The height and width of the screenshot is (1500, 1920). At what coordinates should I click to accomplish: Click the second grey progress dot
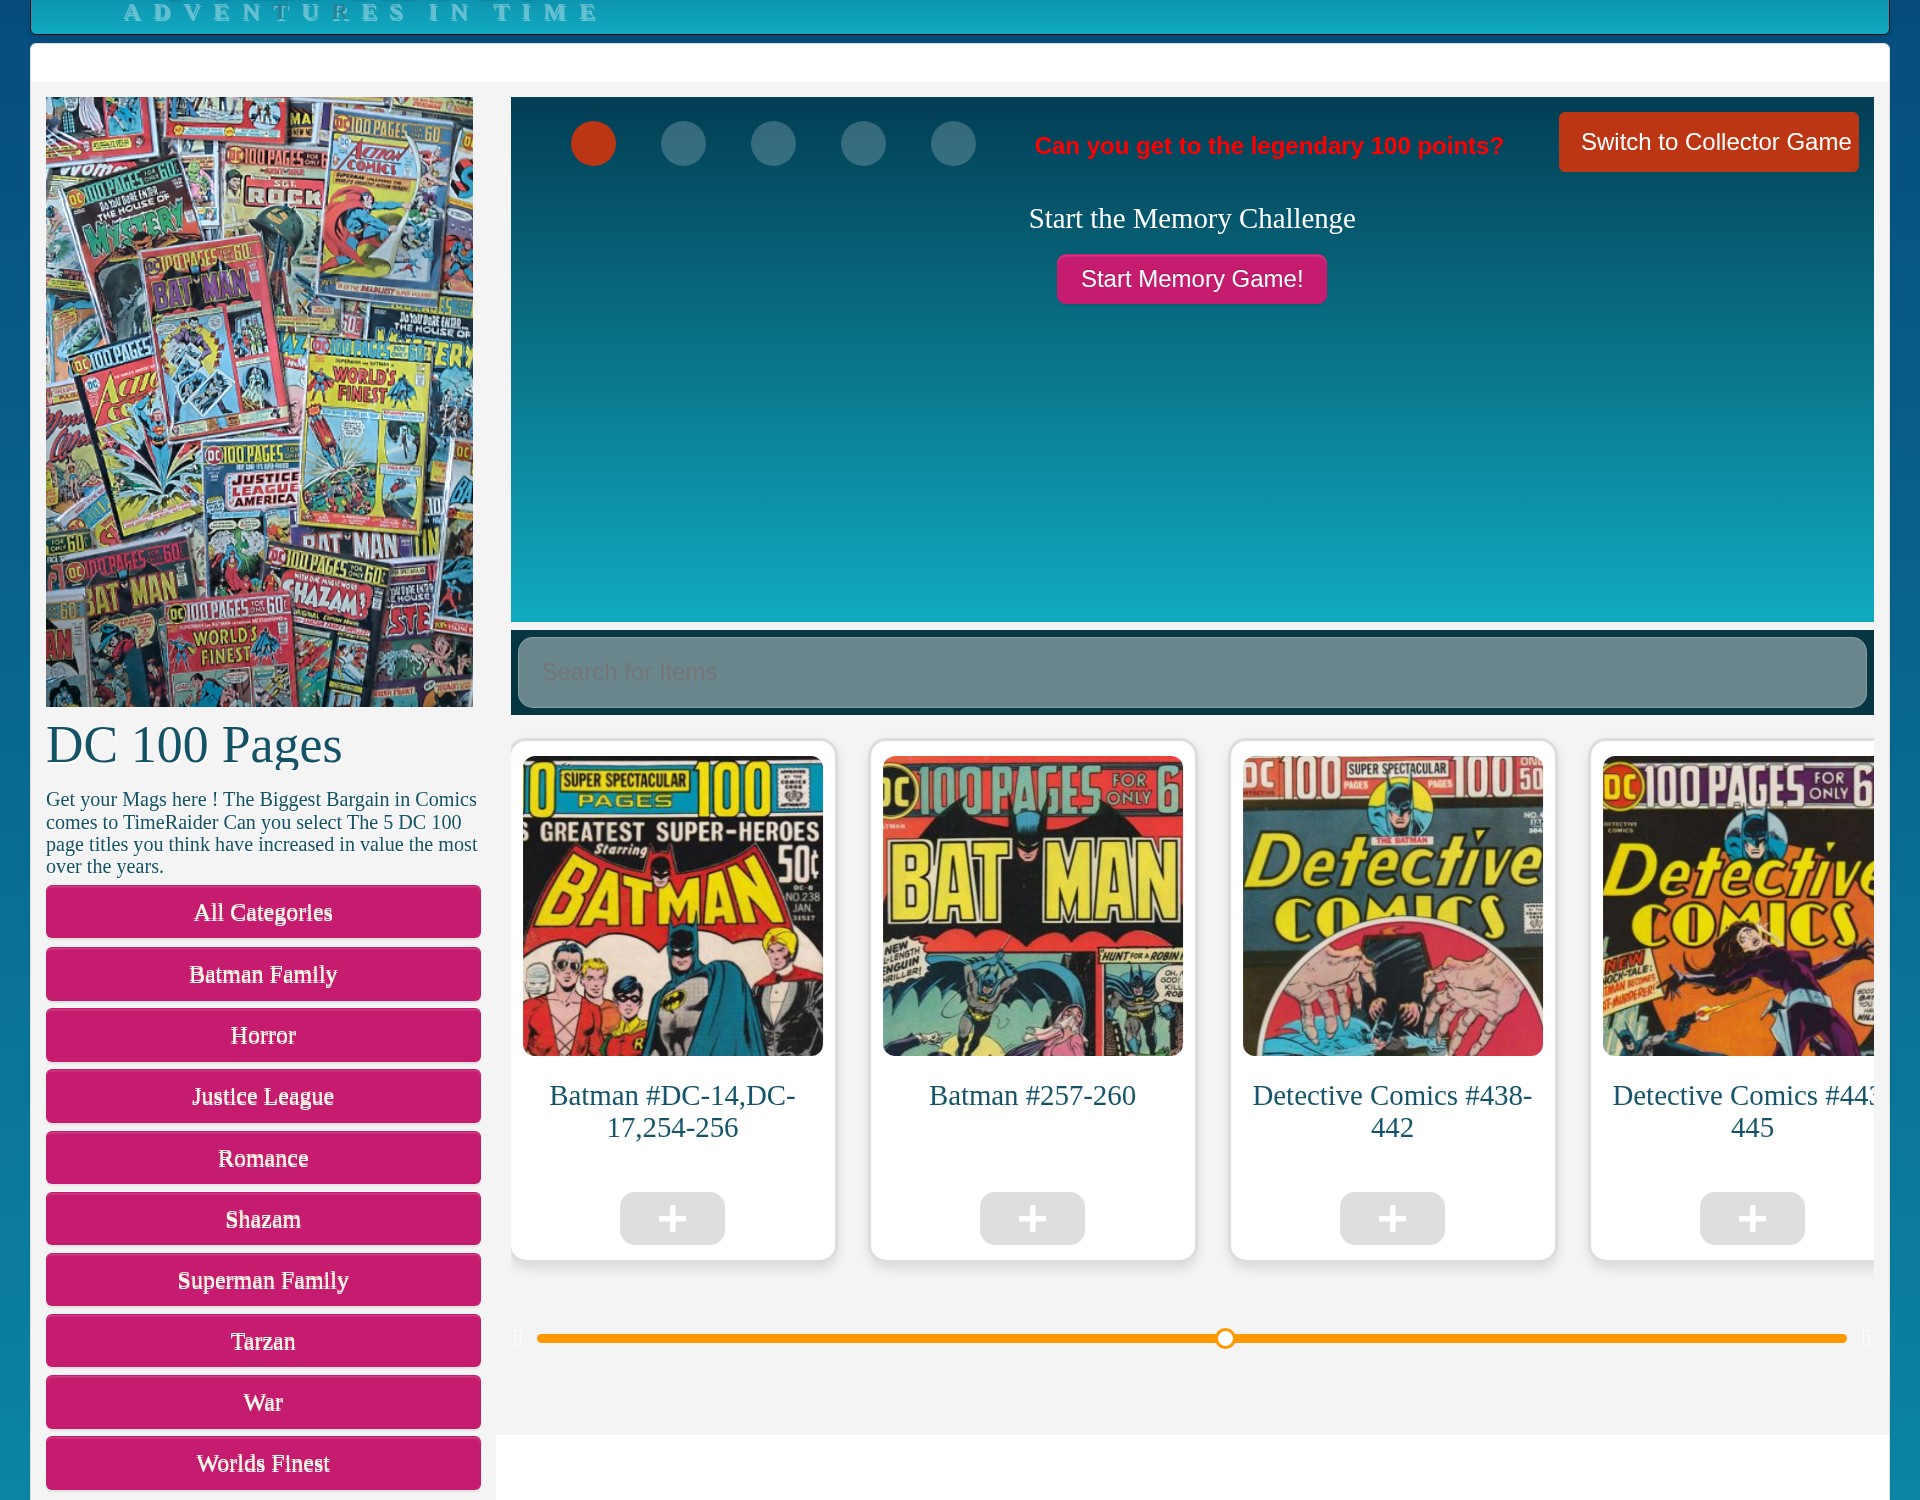pos(683,143)
